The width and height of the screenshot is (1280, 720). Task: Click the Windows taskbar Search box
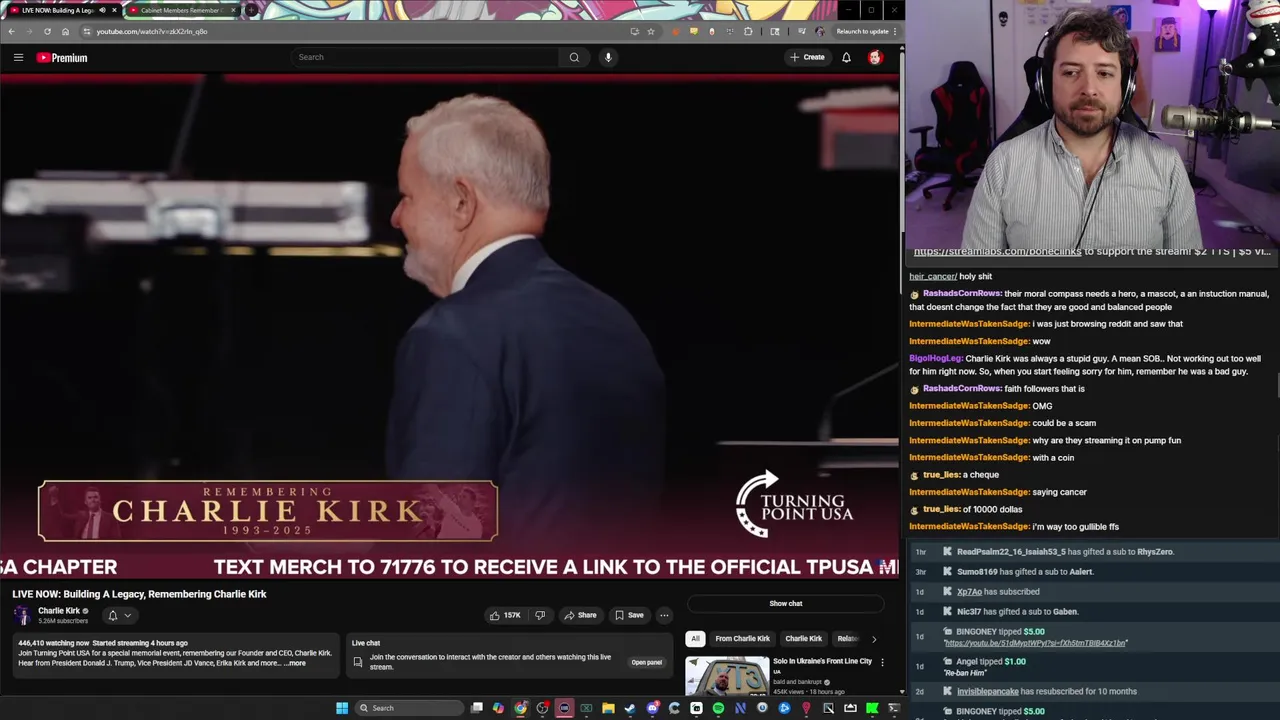tap(409, 708)
